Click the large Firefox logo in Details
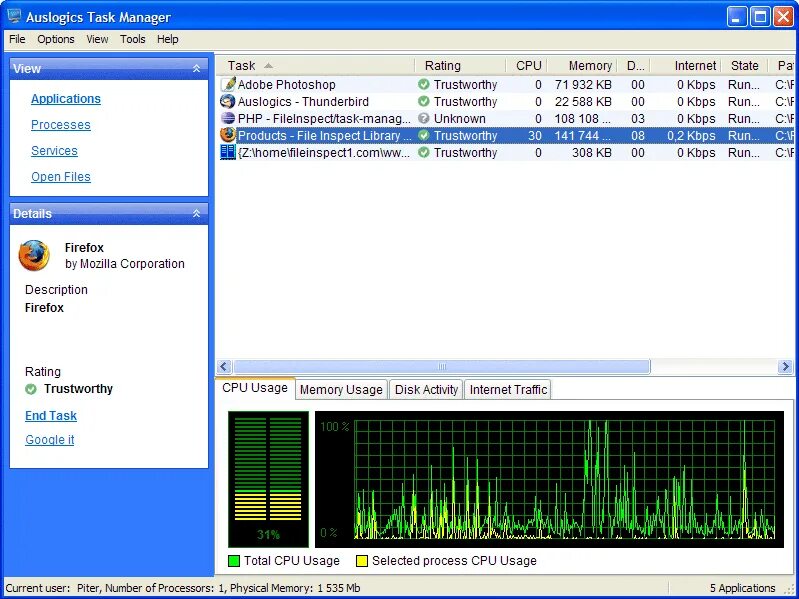 tap(34, 255)
